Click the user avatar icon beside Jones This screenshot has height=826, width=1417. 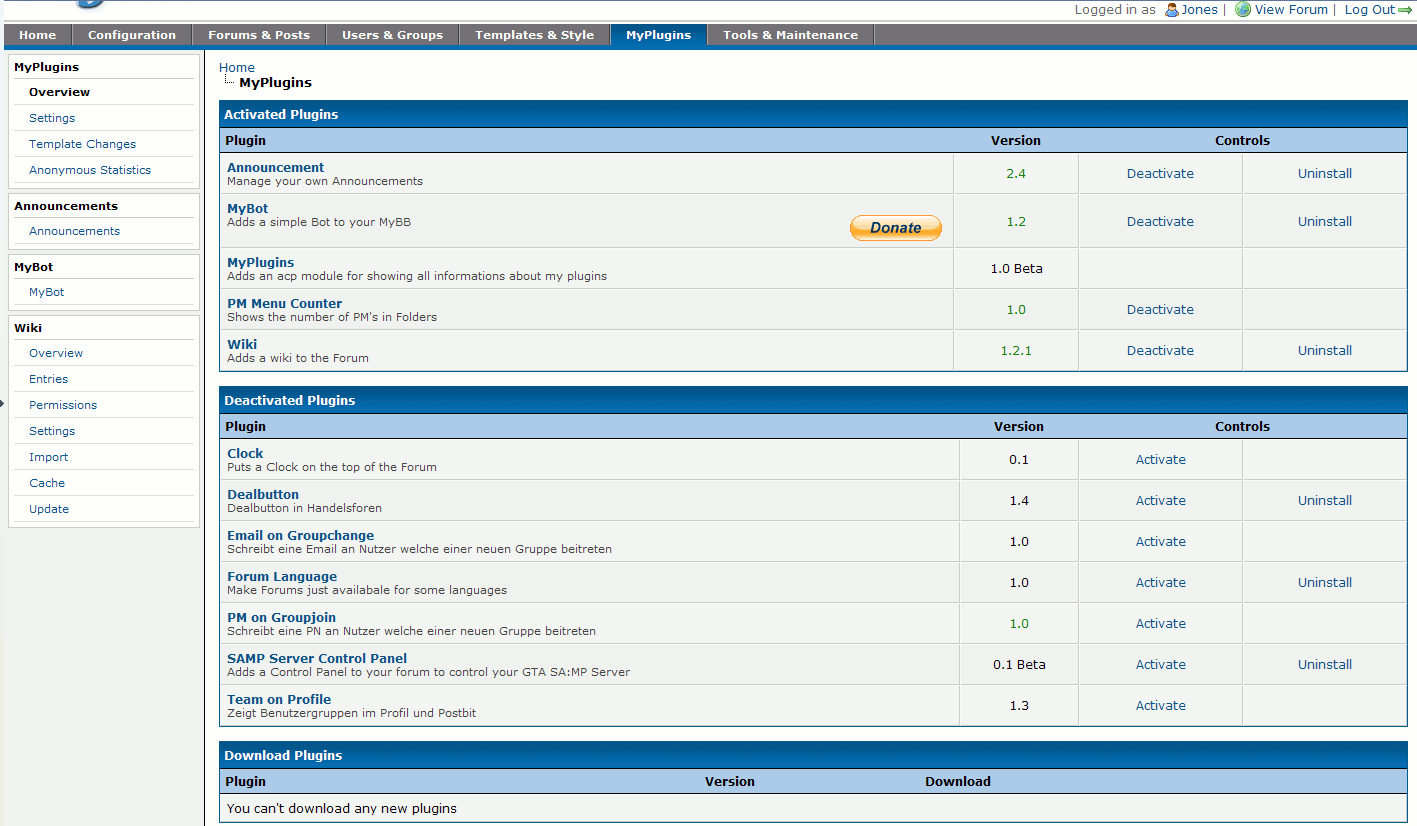pyautogui.click(x=1172, y=10)
